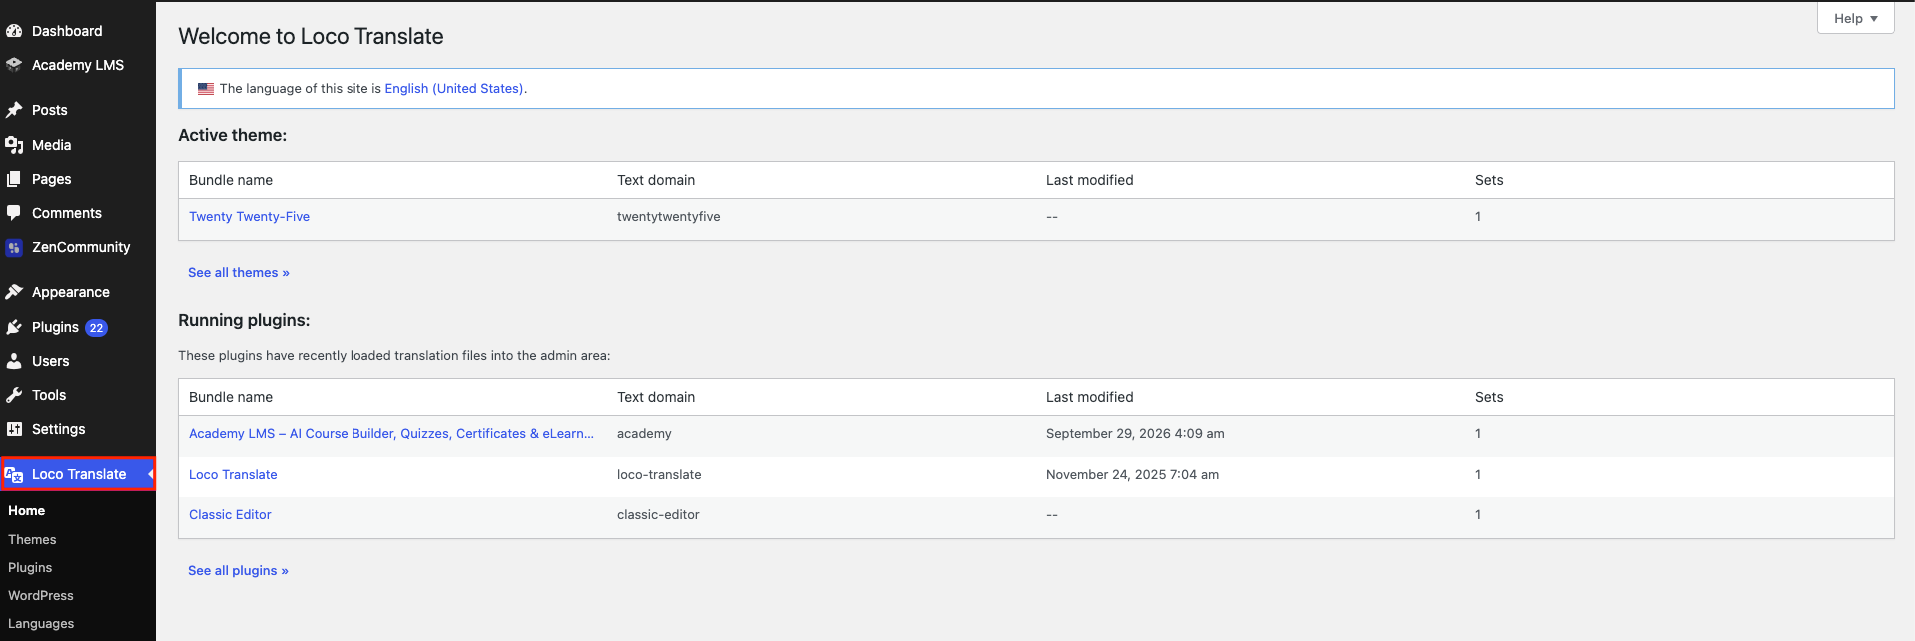Open the Settings menu item
Viewport: 1915px width, 641px height.
(x=59, y=429)
